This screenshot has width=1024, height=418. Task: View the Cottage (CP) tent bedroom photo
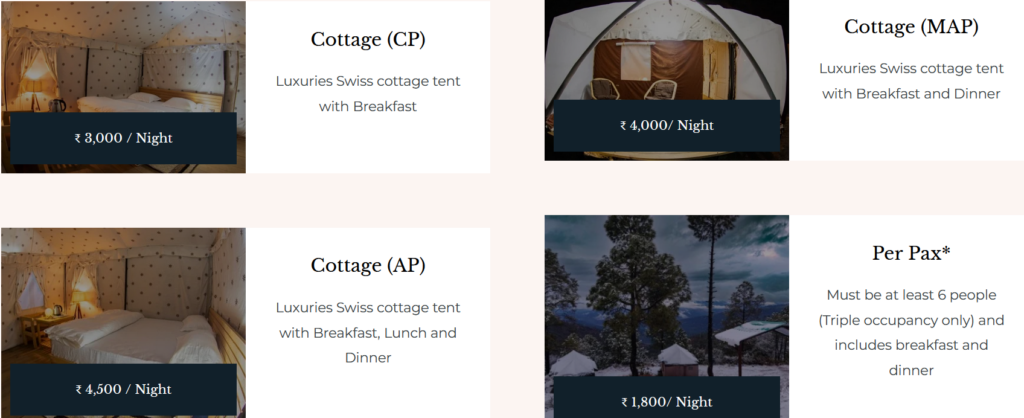[x=123, y=60]
